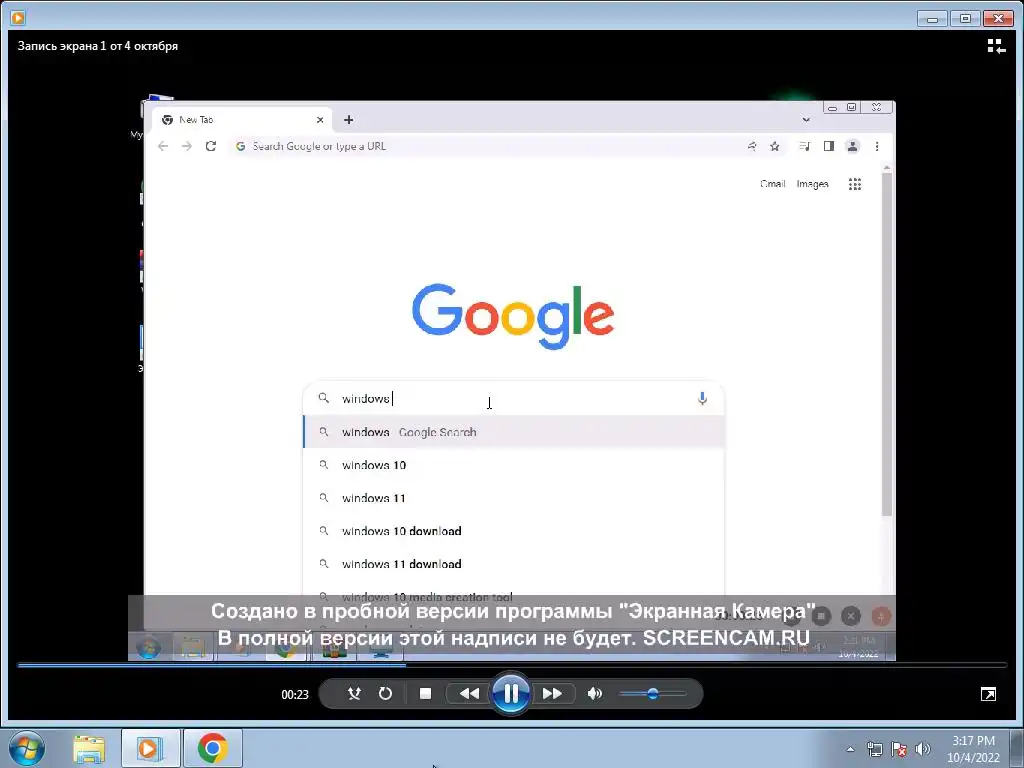
Task: Click the video seek progress bar
Action: click(512, 665)
